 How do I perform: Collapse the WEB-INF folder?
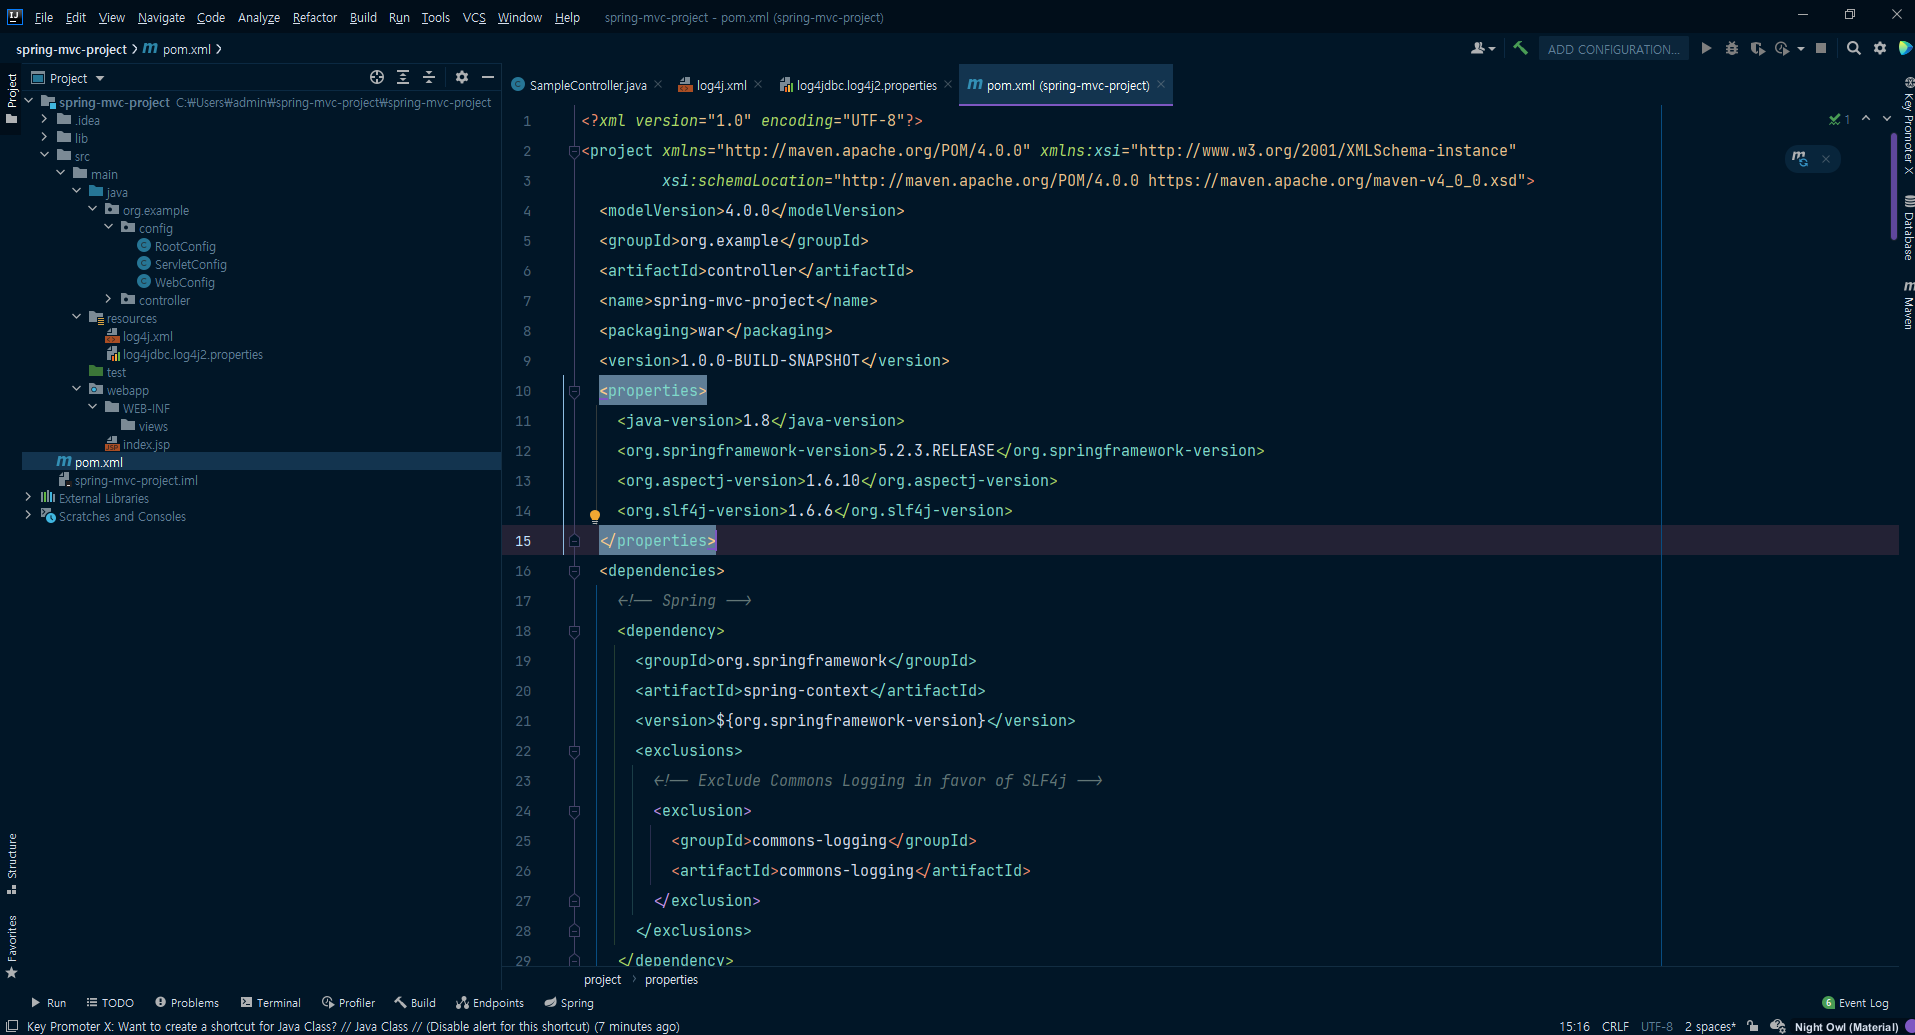click(x=93, y=407)
